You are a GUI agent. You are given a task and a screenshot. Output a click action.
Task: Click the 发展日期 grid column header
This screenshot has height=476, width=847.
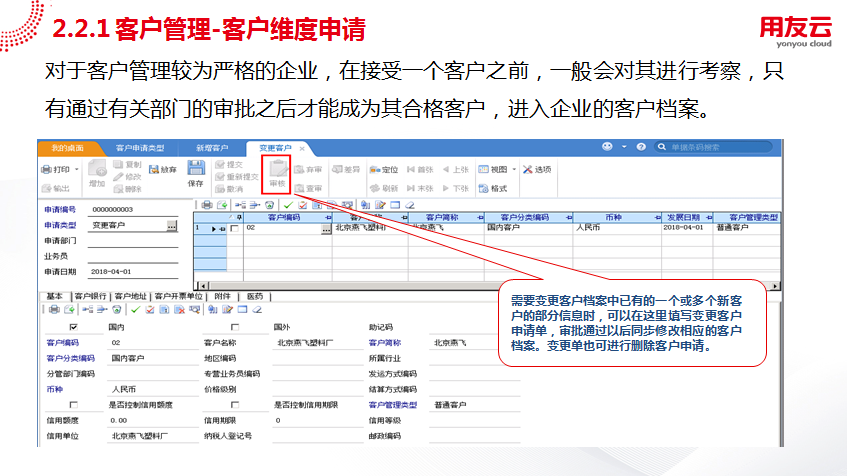click(687, 217)
